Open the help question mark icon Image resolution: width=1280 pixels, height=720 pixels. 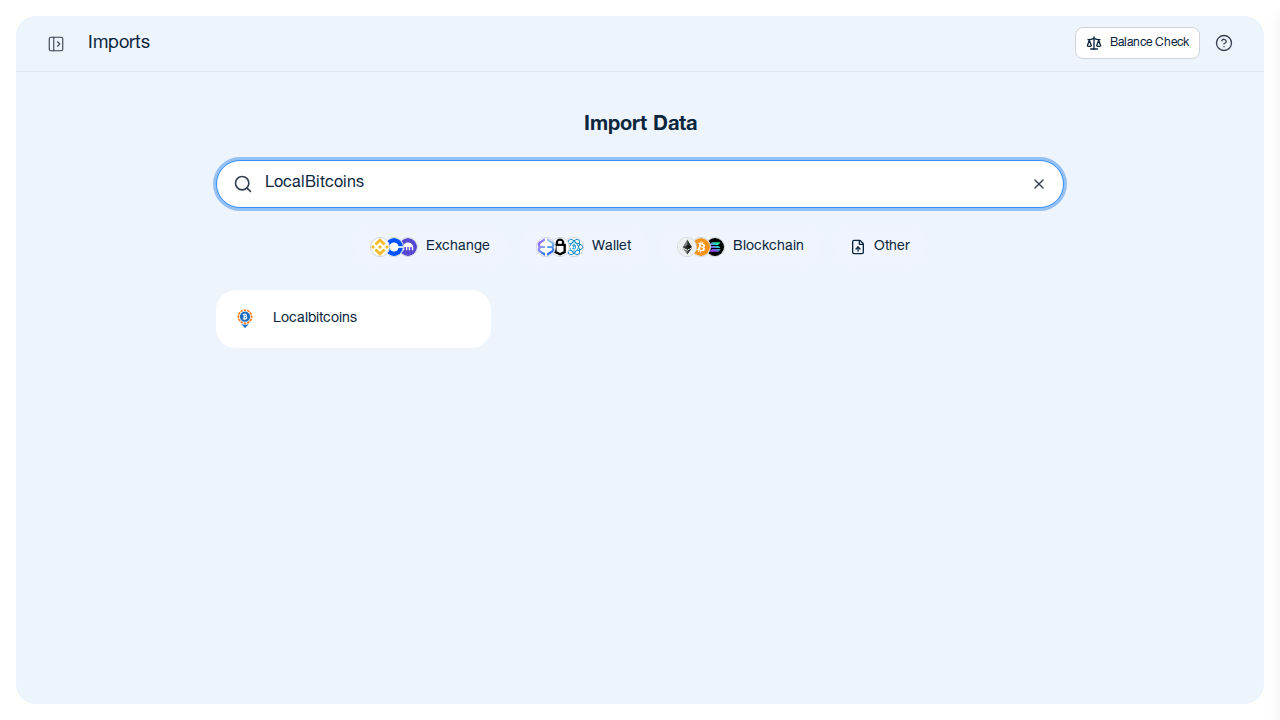[1224, 43]
